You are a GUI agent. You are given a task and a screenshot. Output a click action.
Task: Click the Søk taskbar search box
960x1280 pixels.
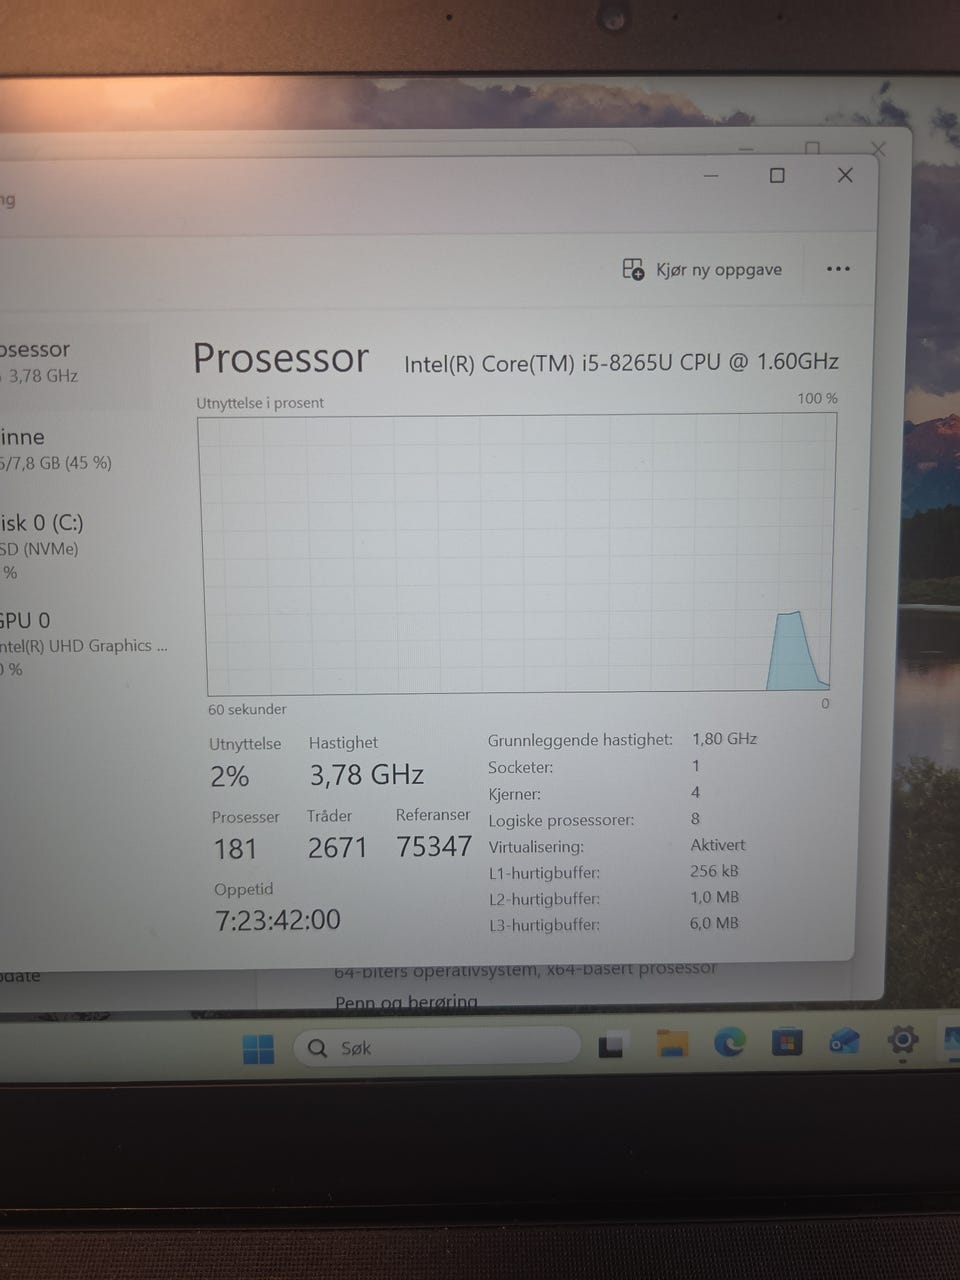437,1047
